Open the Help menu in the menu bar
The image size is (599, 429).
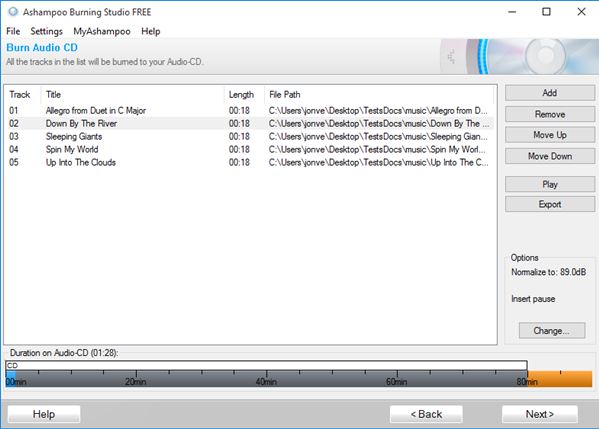pos(151,31)
